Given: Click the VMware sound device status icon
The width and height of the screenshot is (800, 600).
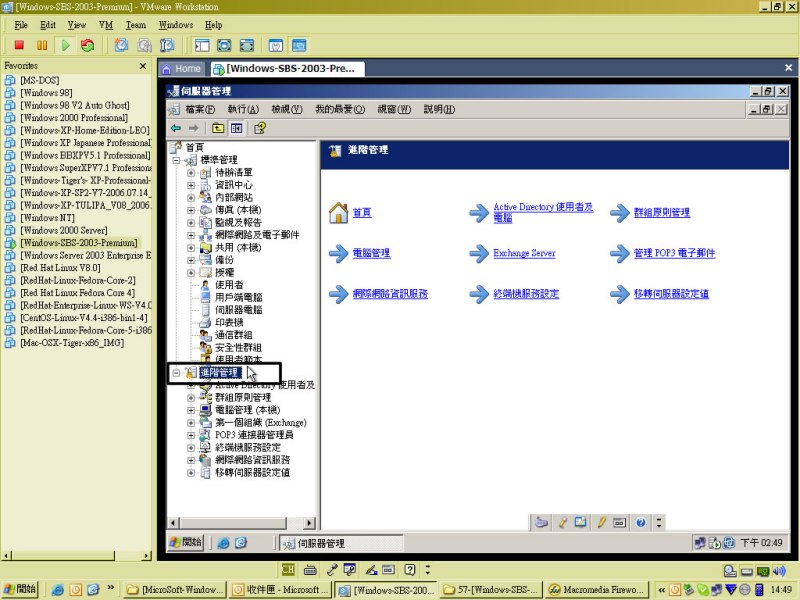Looking at the screenshot, I should coord(780,570).
